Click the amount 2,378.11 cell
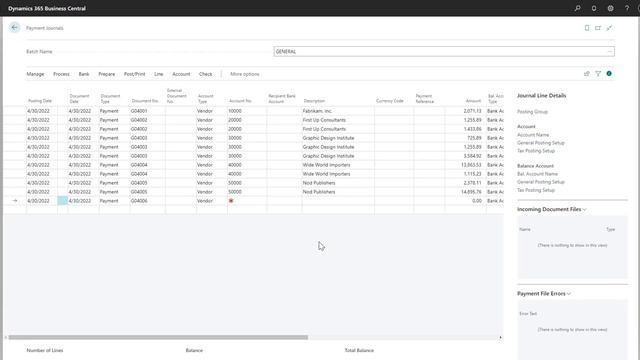Screen dimensions: 640x360 [x=466, y=183]
